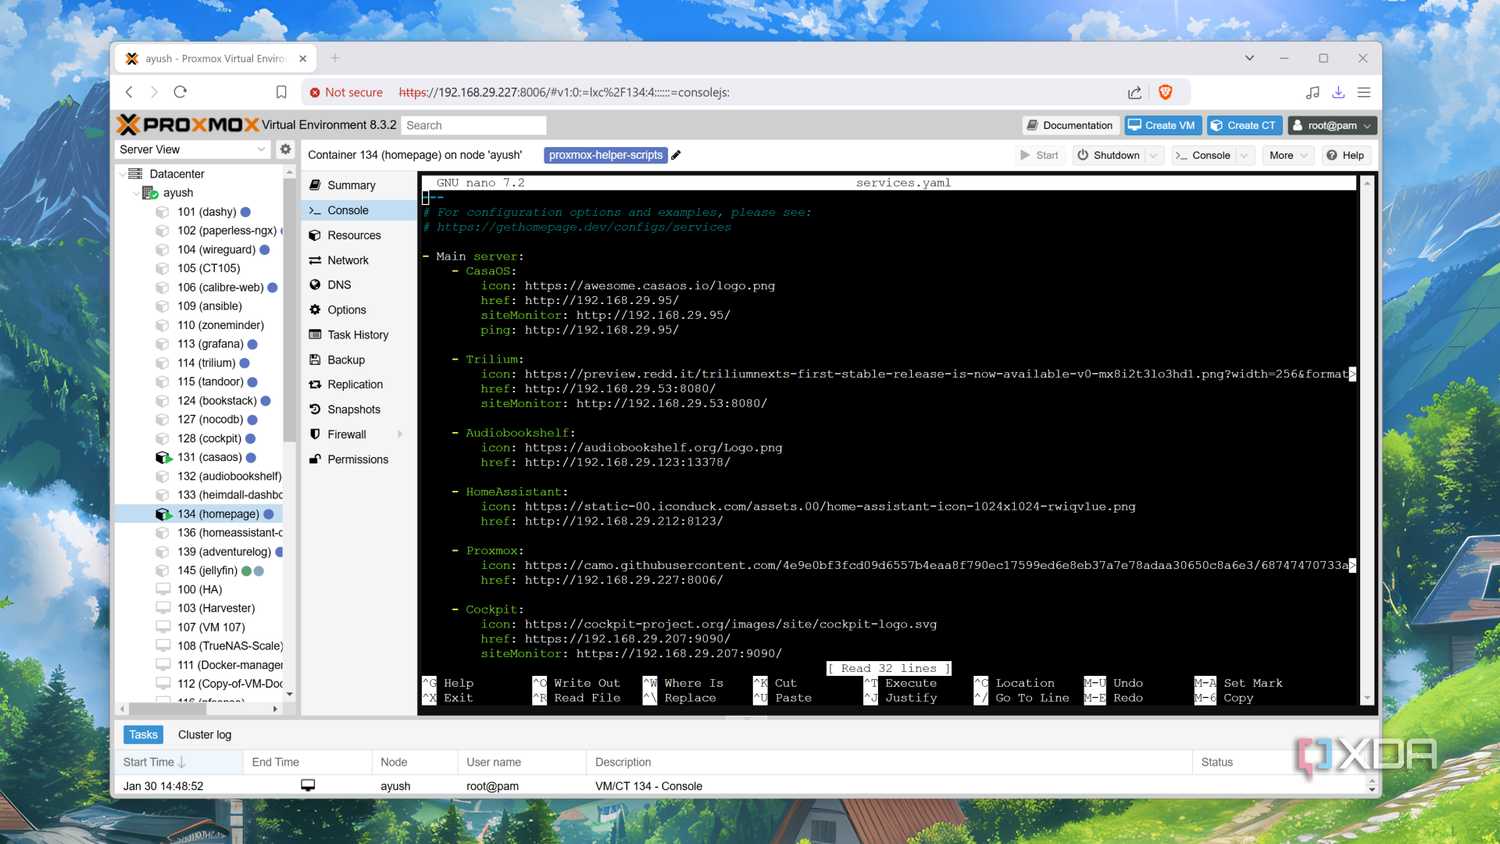Screen dimensions: 1500x844
Task: Click Create CT
Action: (1244, 125)
